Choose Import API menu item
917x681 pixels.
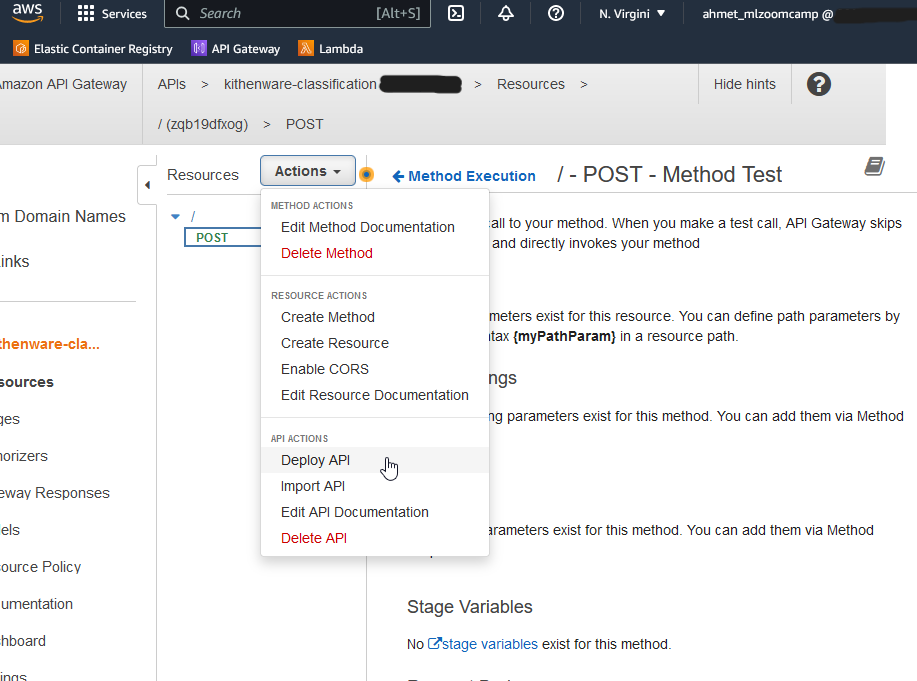313,486
